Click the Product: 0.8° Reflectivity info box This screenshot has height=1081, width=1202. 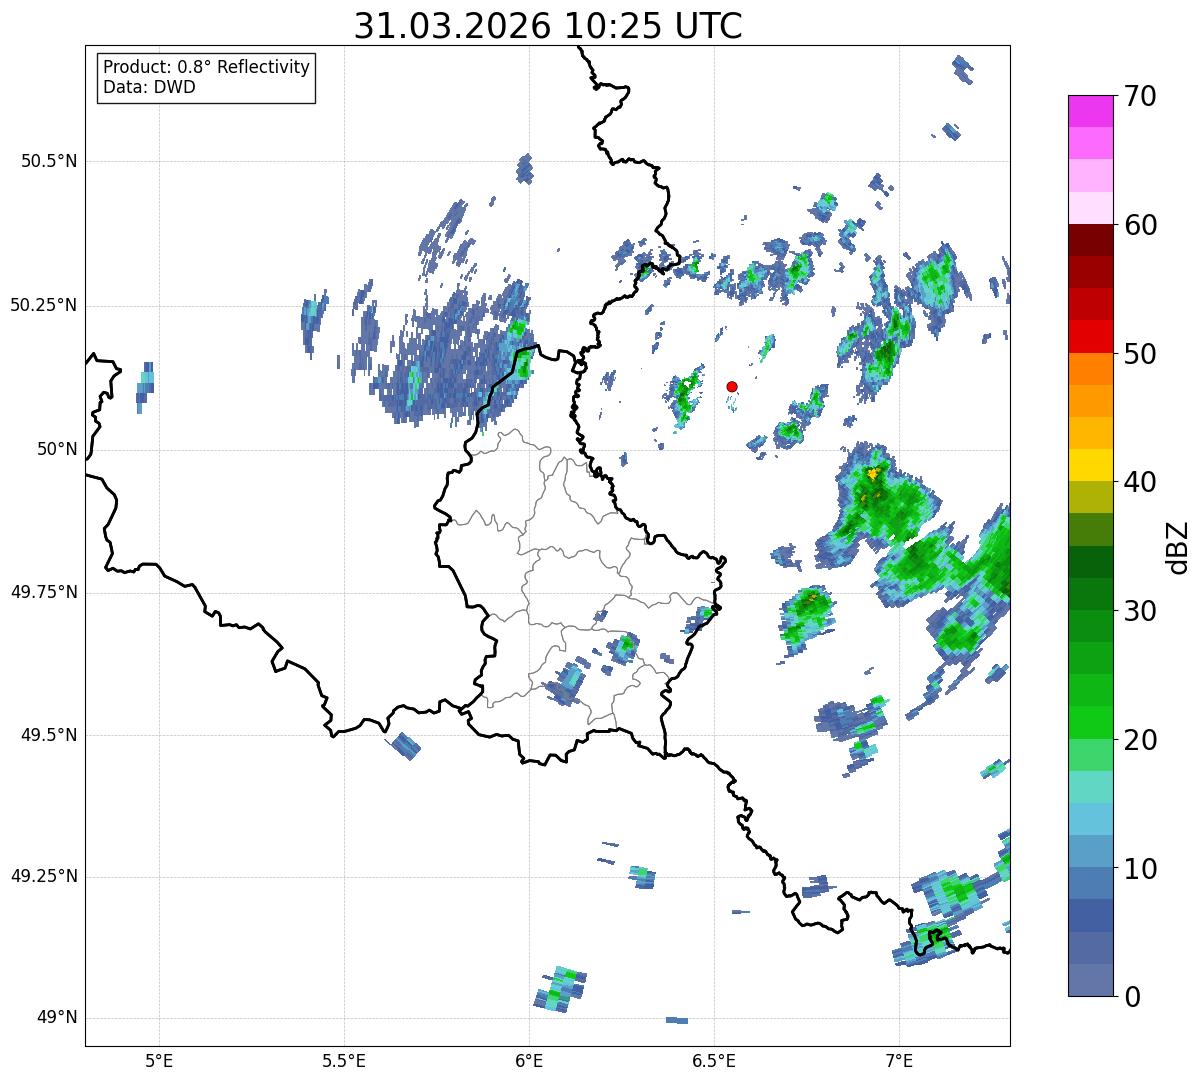[207, 77]
